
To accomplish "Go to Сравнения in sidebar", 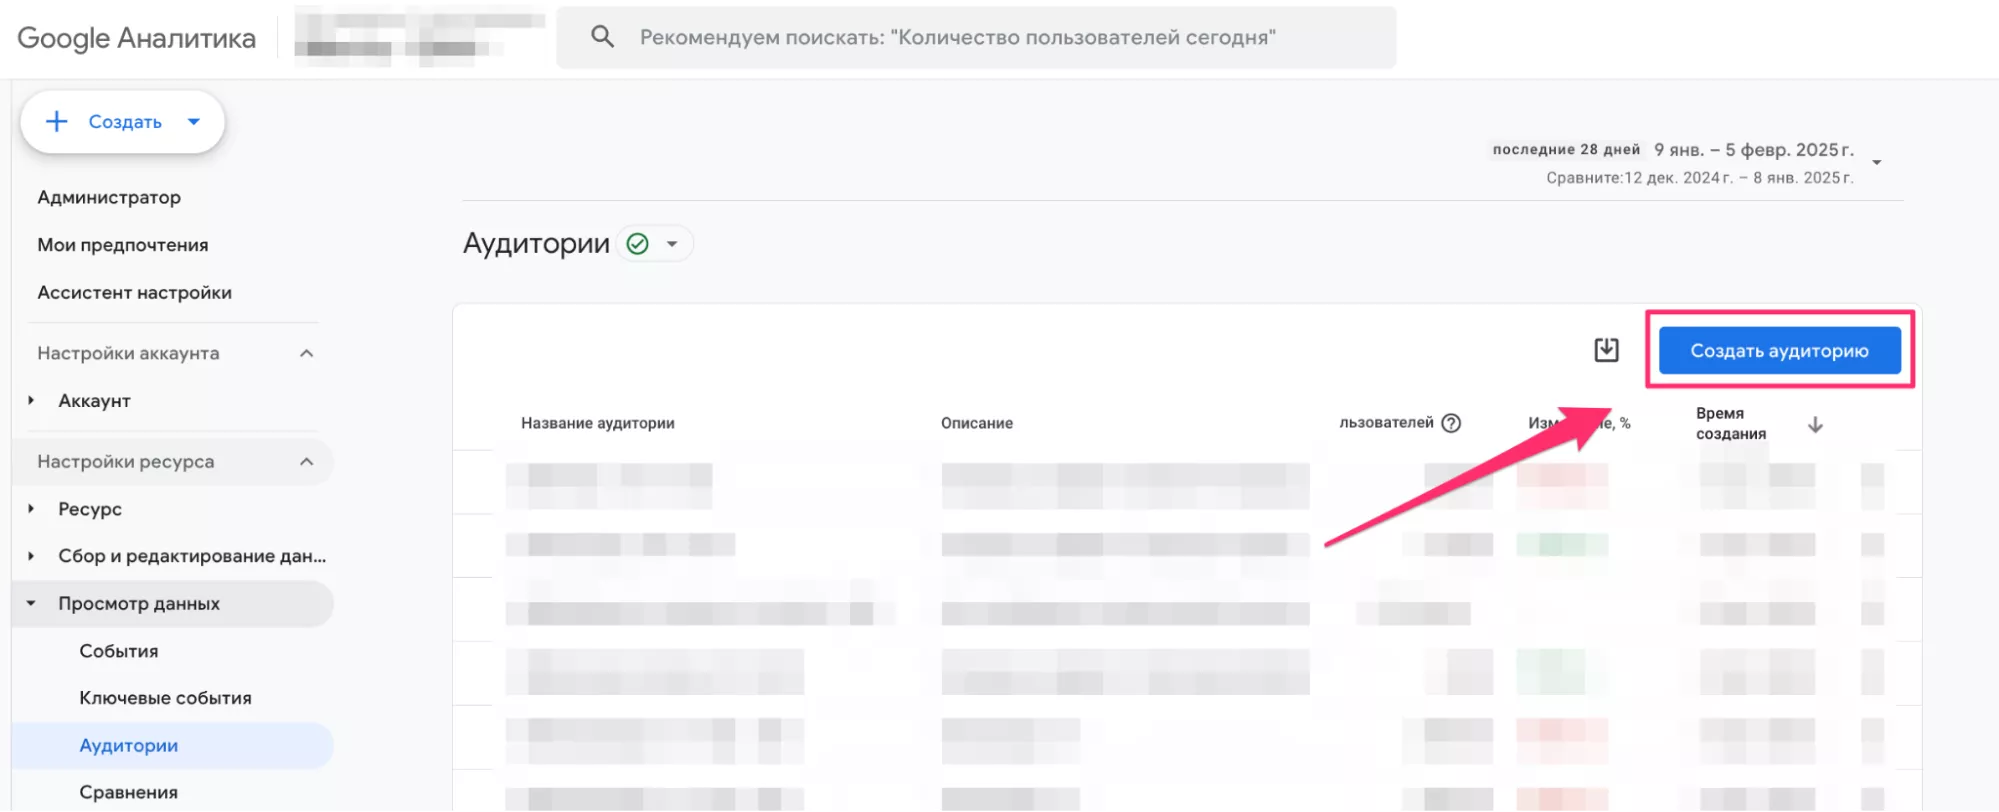I will pos(128,792).
